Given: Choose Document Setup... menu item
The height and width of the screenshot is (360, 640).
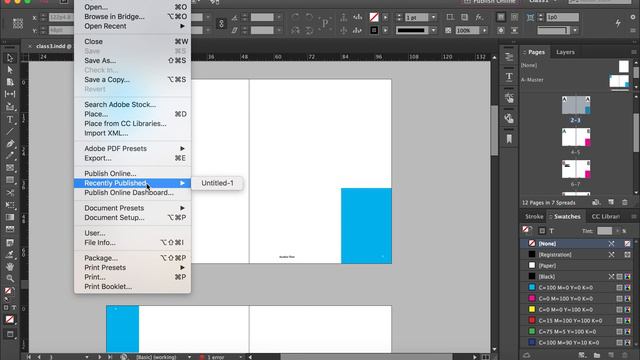Looking at the screenshot, I should pyautogui.click(x=132, y=218).
